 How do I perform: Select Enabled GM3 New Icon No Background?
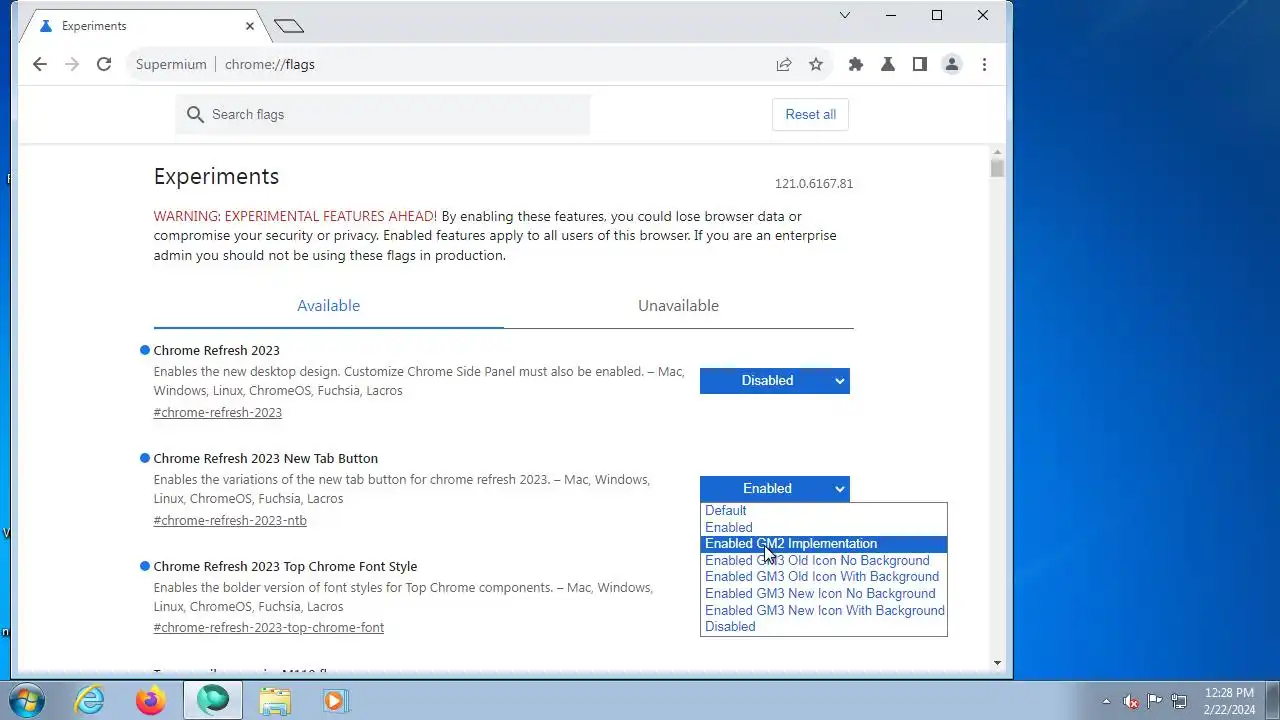click(824, 593)
